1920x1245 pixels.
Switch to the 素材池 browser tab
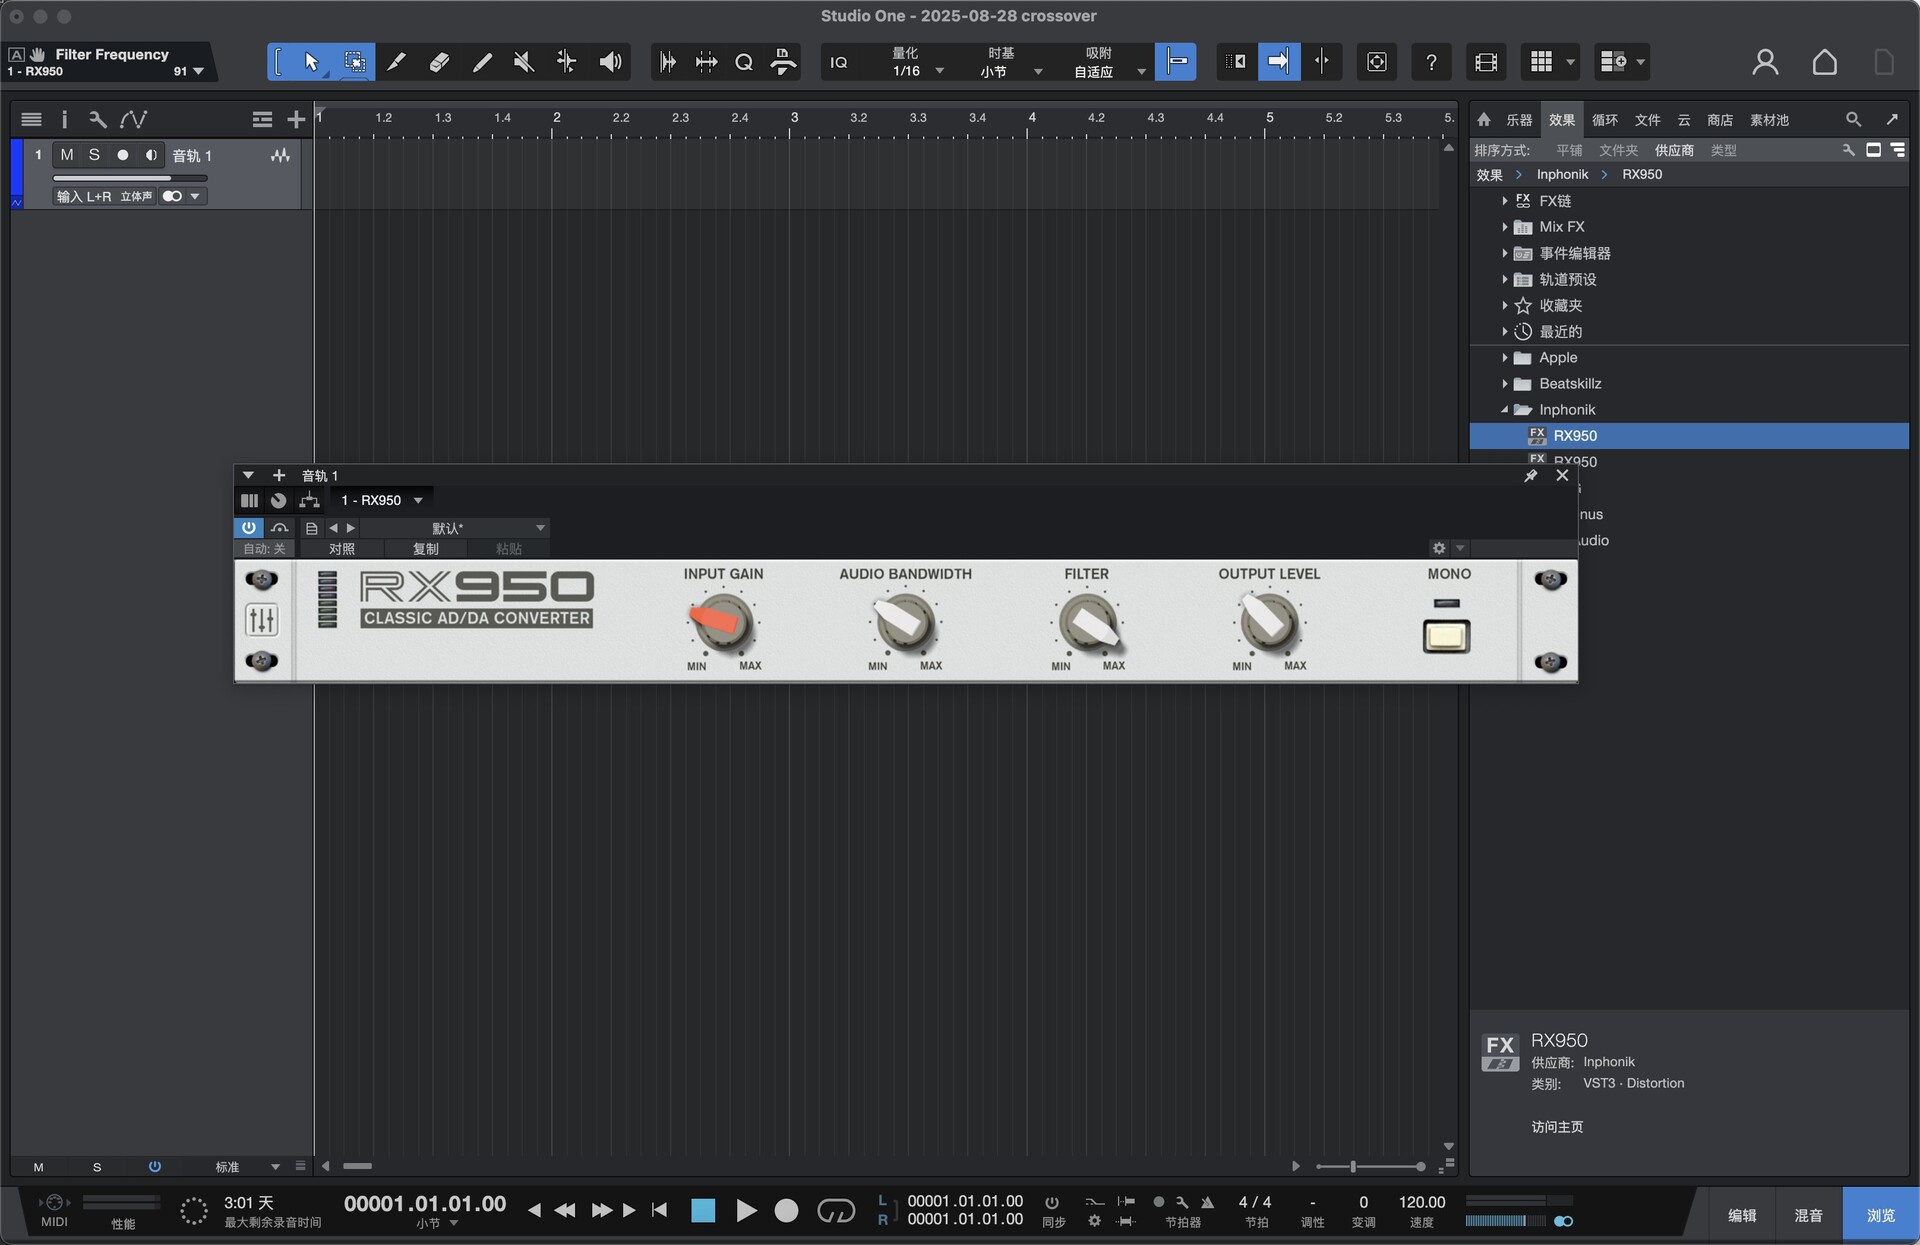pyautogui.click(x=1769, y=120)
